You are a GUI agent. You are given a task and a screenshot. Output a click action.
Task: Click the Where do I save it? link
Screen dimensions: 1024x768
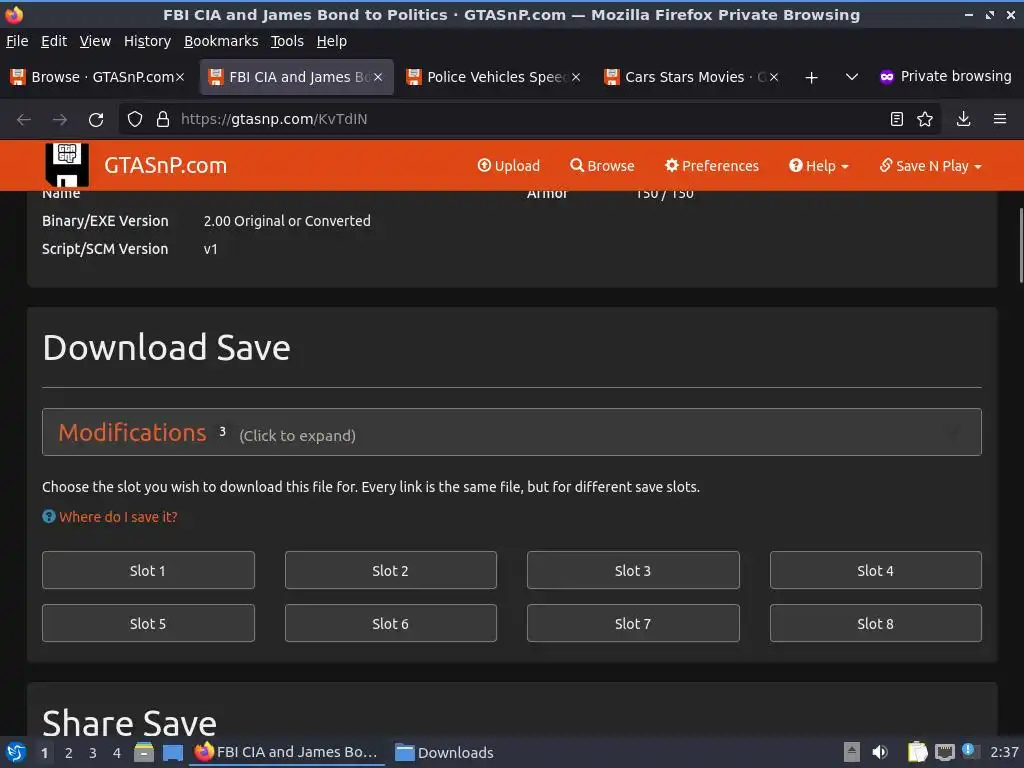pyautogui.click(x=118, y=517)
